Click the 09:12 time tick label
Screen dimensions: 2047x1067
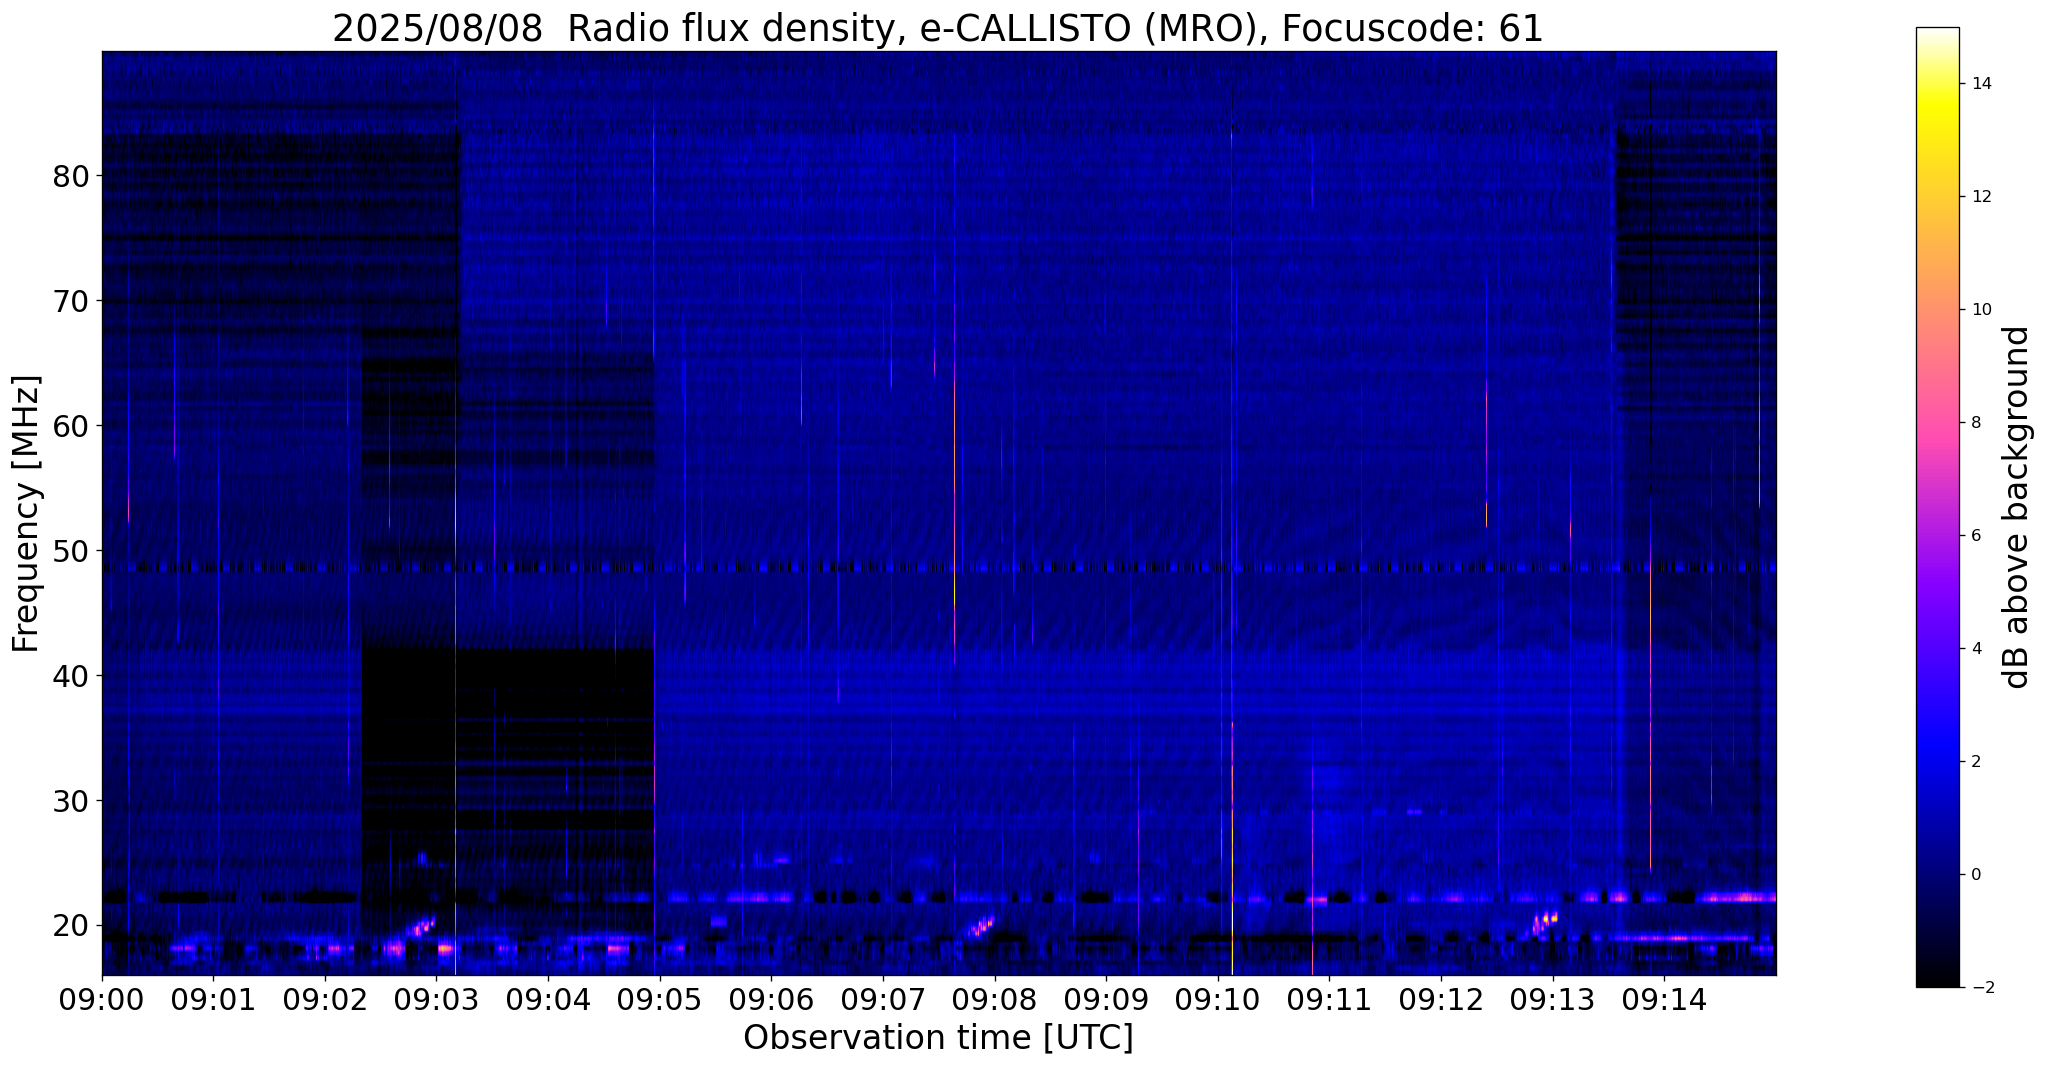pos(1440,1000)
